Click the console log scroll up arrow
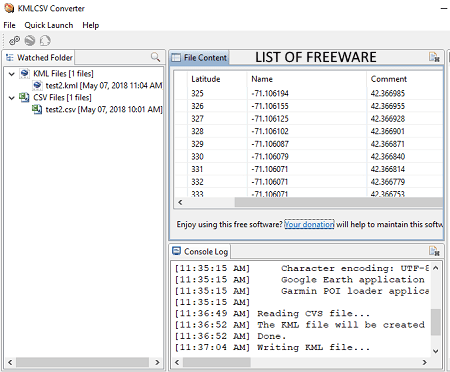This screenshot has width=450, height=372. click(x=436, y=268)
